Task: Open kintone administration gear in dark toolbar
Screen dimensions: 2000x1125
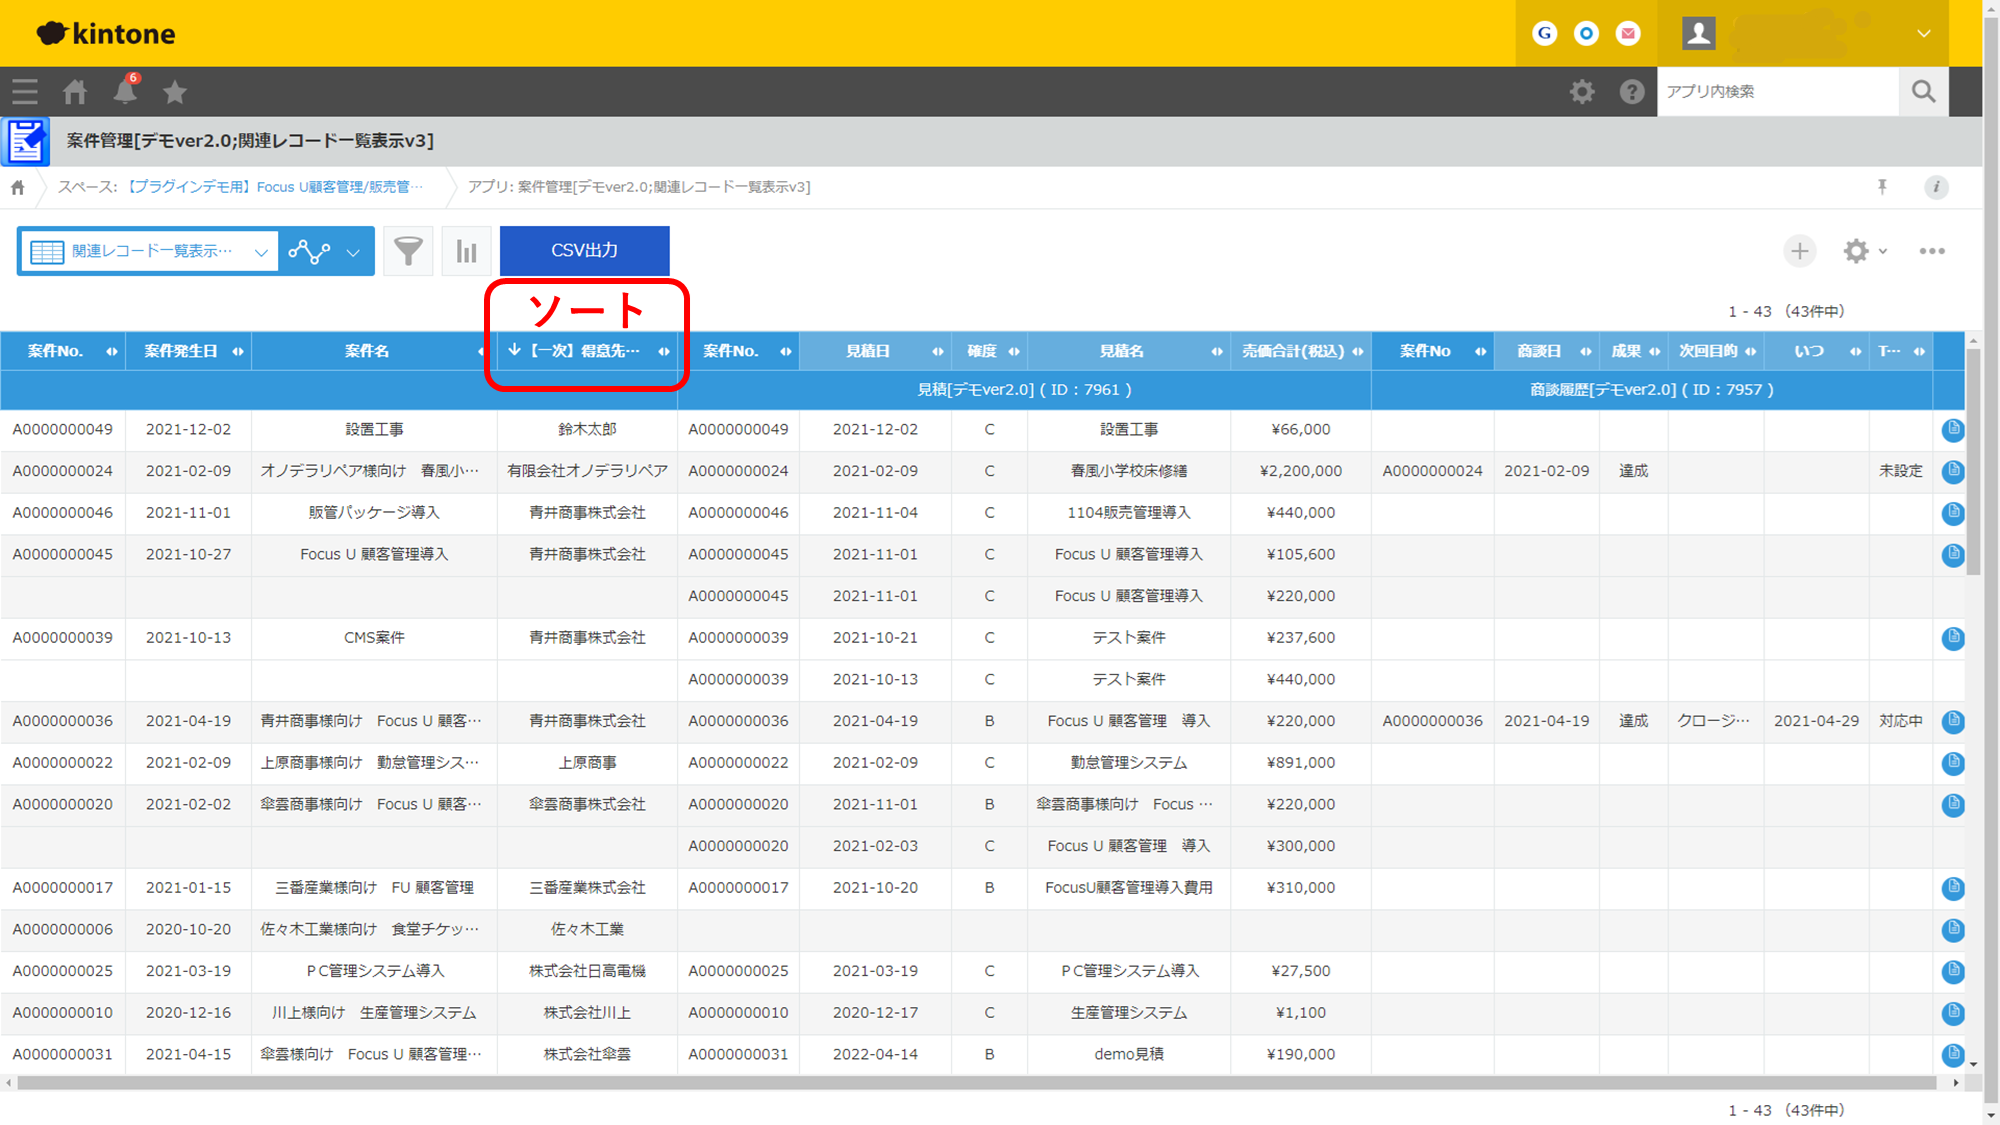Action: click(1582, 92)
